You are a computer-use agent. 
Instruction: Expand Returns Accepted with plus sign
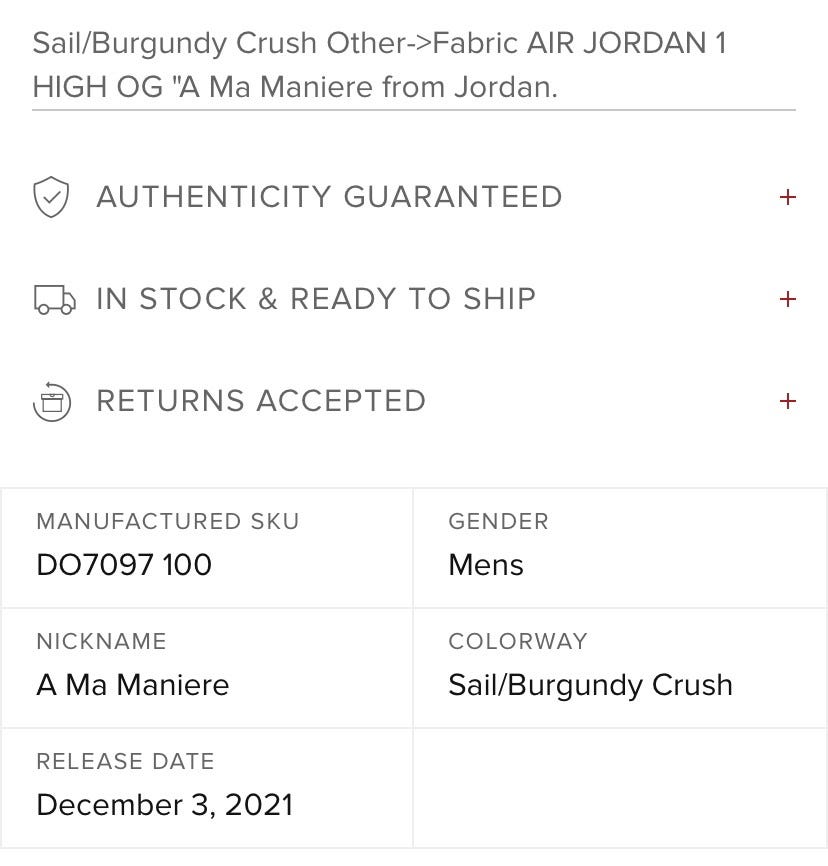[788, 401]
